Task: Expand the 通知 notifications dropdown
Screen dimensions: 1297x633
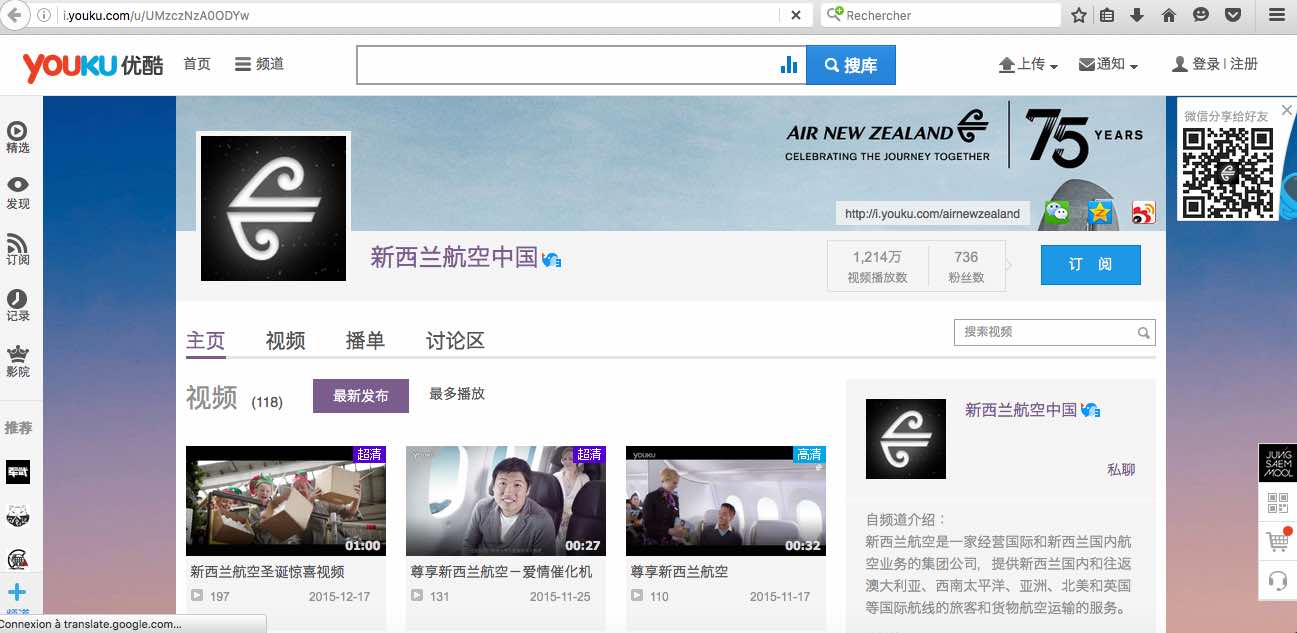Action: pyautogui.click(x=1109, y=64)
